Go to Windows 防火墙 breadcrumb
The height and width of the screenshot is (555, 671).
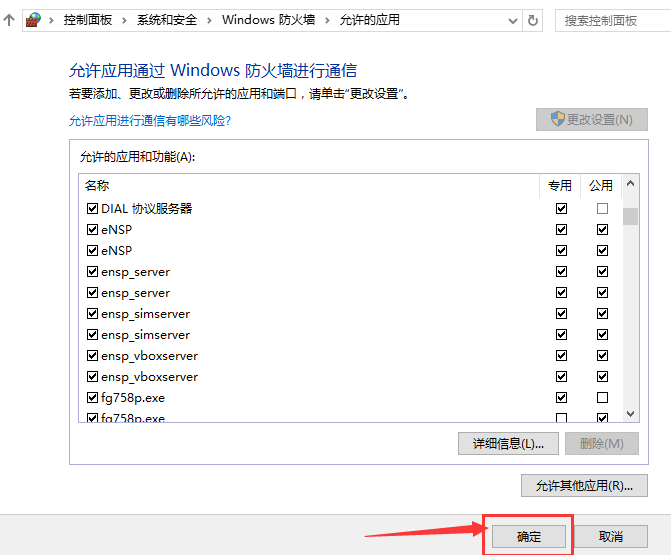[x=268, y=20]
